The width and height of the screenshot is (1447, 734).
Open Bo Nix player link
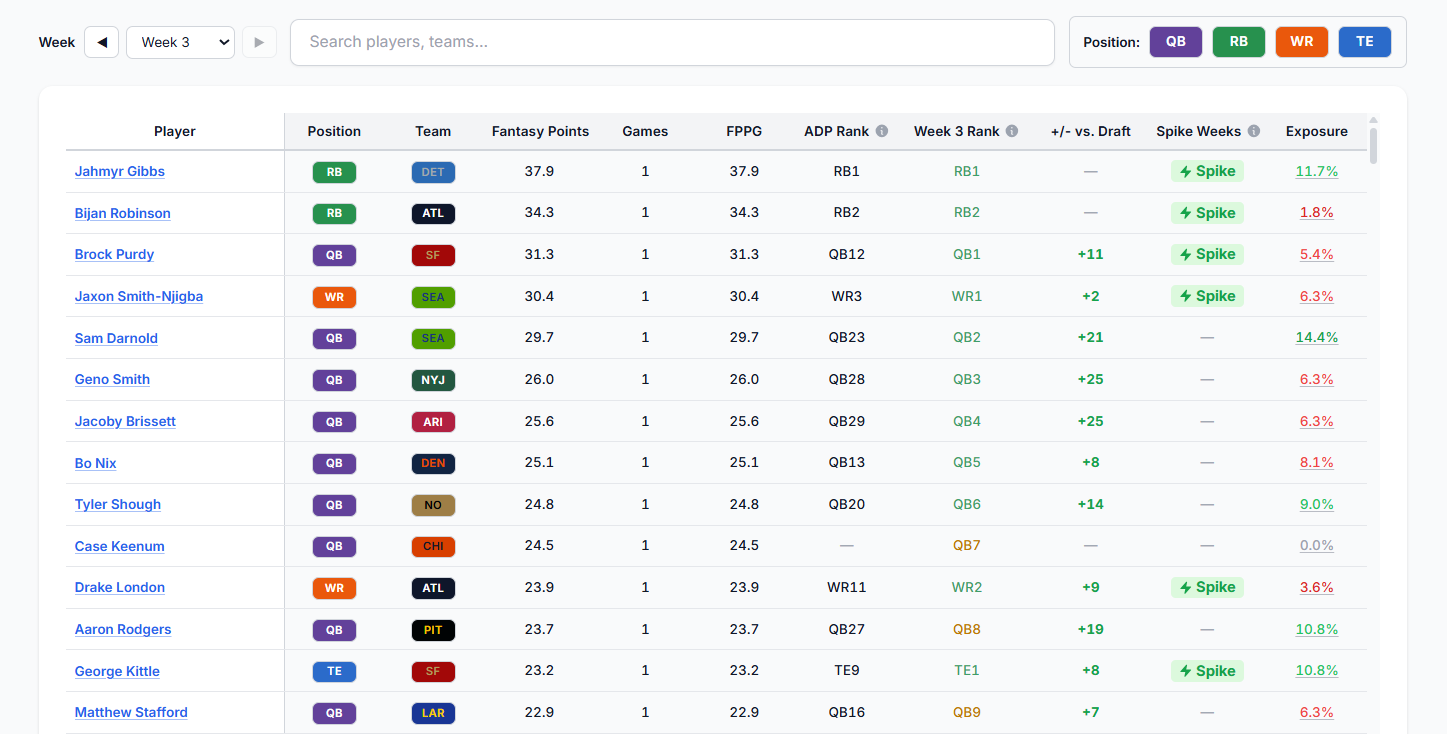point(96,463)
